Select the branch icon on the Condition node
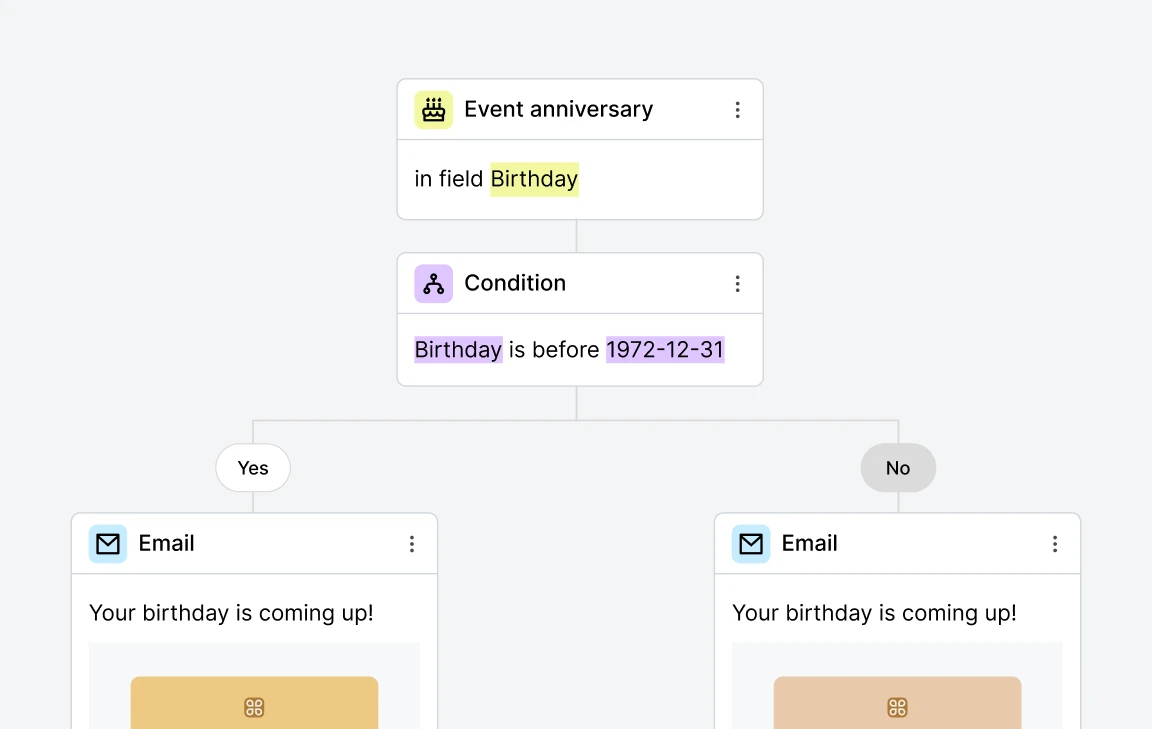This screenshot has height=729, width=1152. coord(433,283)
